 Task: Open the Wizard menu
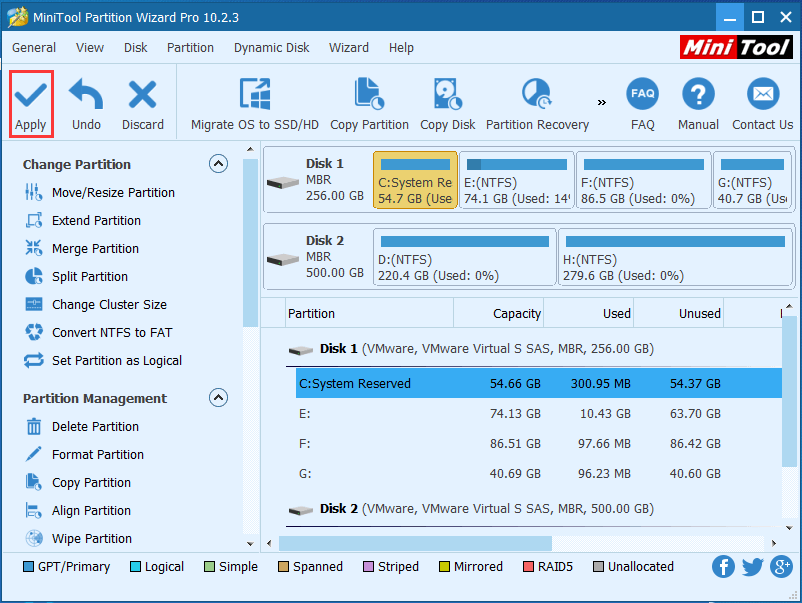click(349, 47)
